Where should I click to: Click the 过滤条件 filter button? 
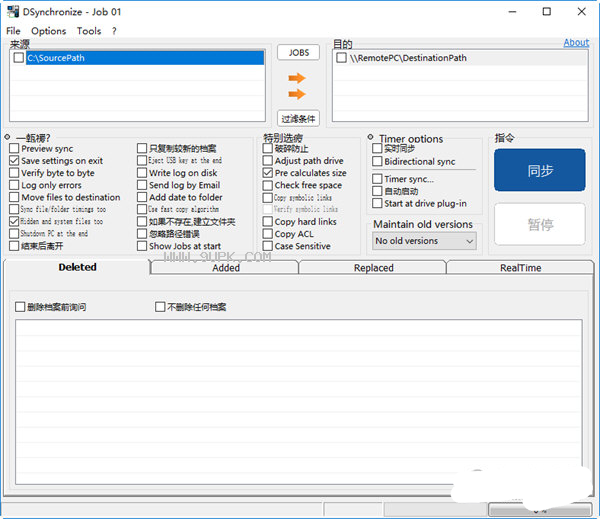[x=298, y=119]
